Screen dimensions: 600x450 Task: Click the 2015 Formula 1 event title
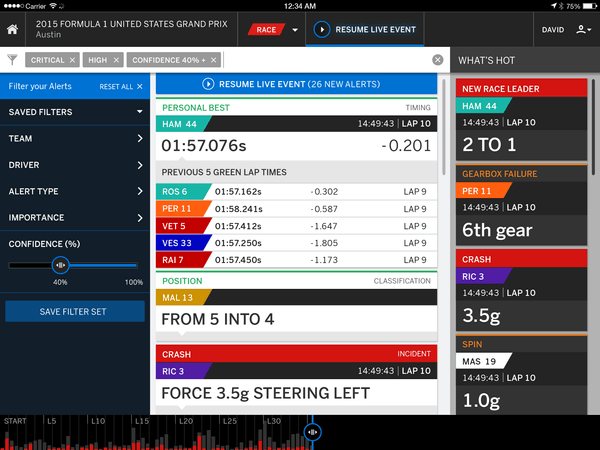pos(132,24)
